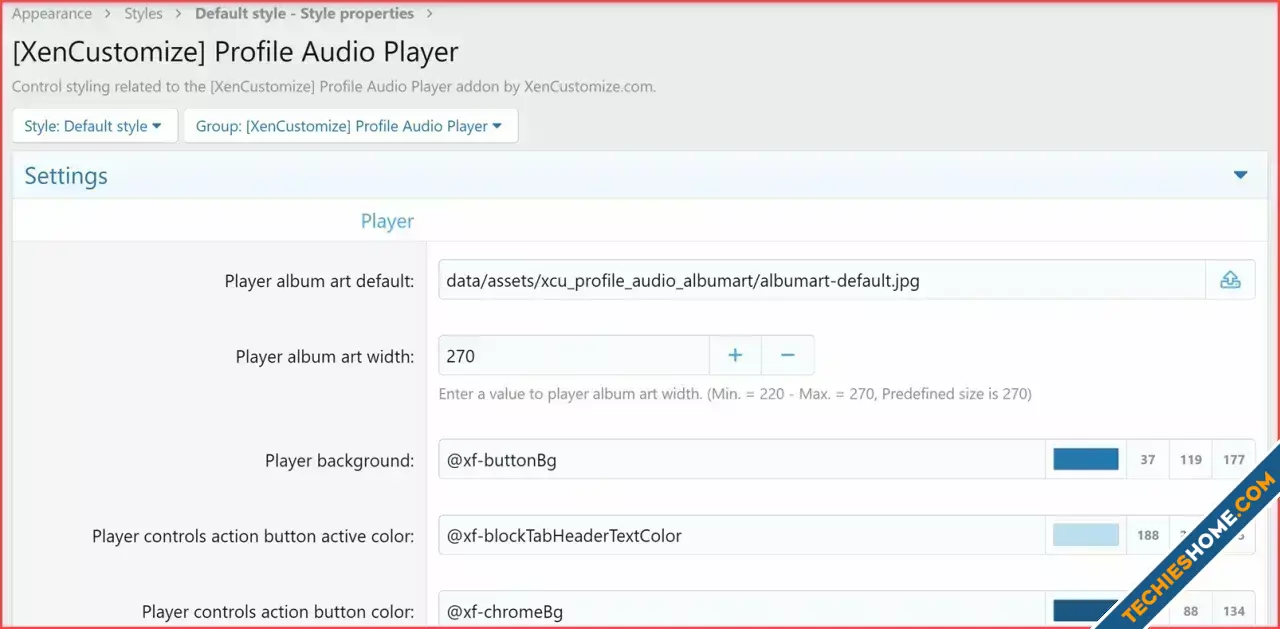Click the addon description under the title
Image resolution: width=1280 pixels, height=629 pixels.
coord(334,86)
